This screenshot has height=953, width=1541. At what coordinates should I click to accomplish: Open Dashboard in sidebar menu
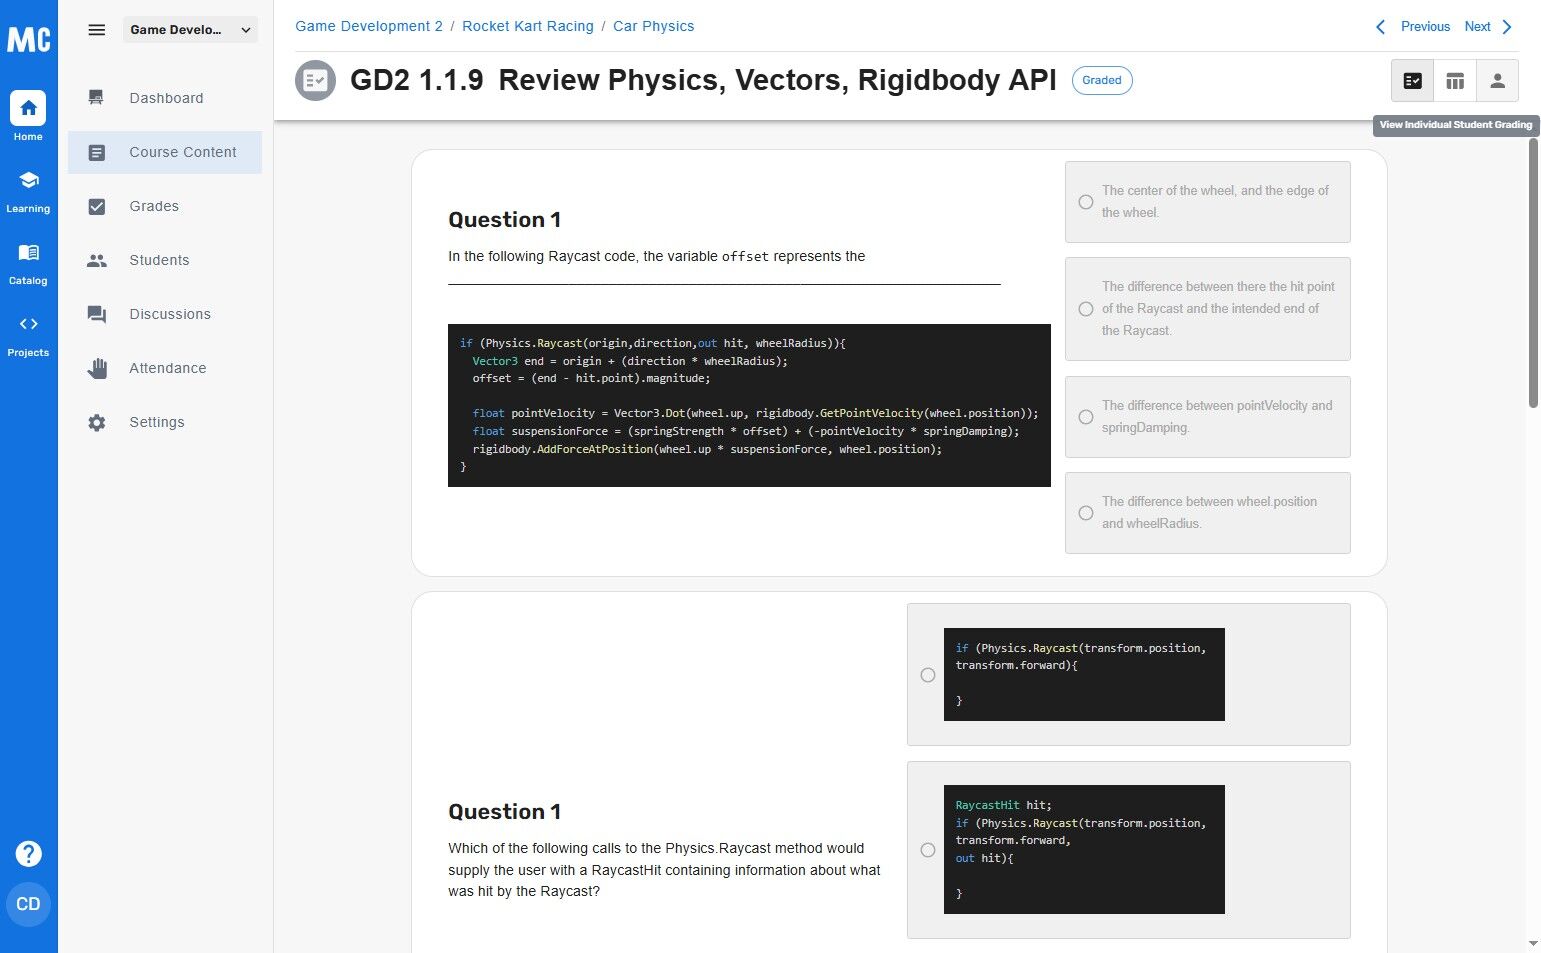pyautogui.click(x=165, y=98)
